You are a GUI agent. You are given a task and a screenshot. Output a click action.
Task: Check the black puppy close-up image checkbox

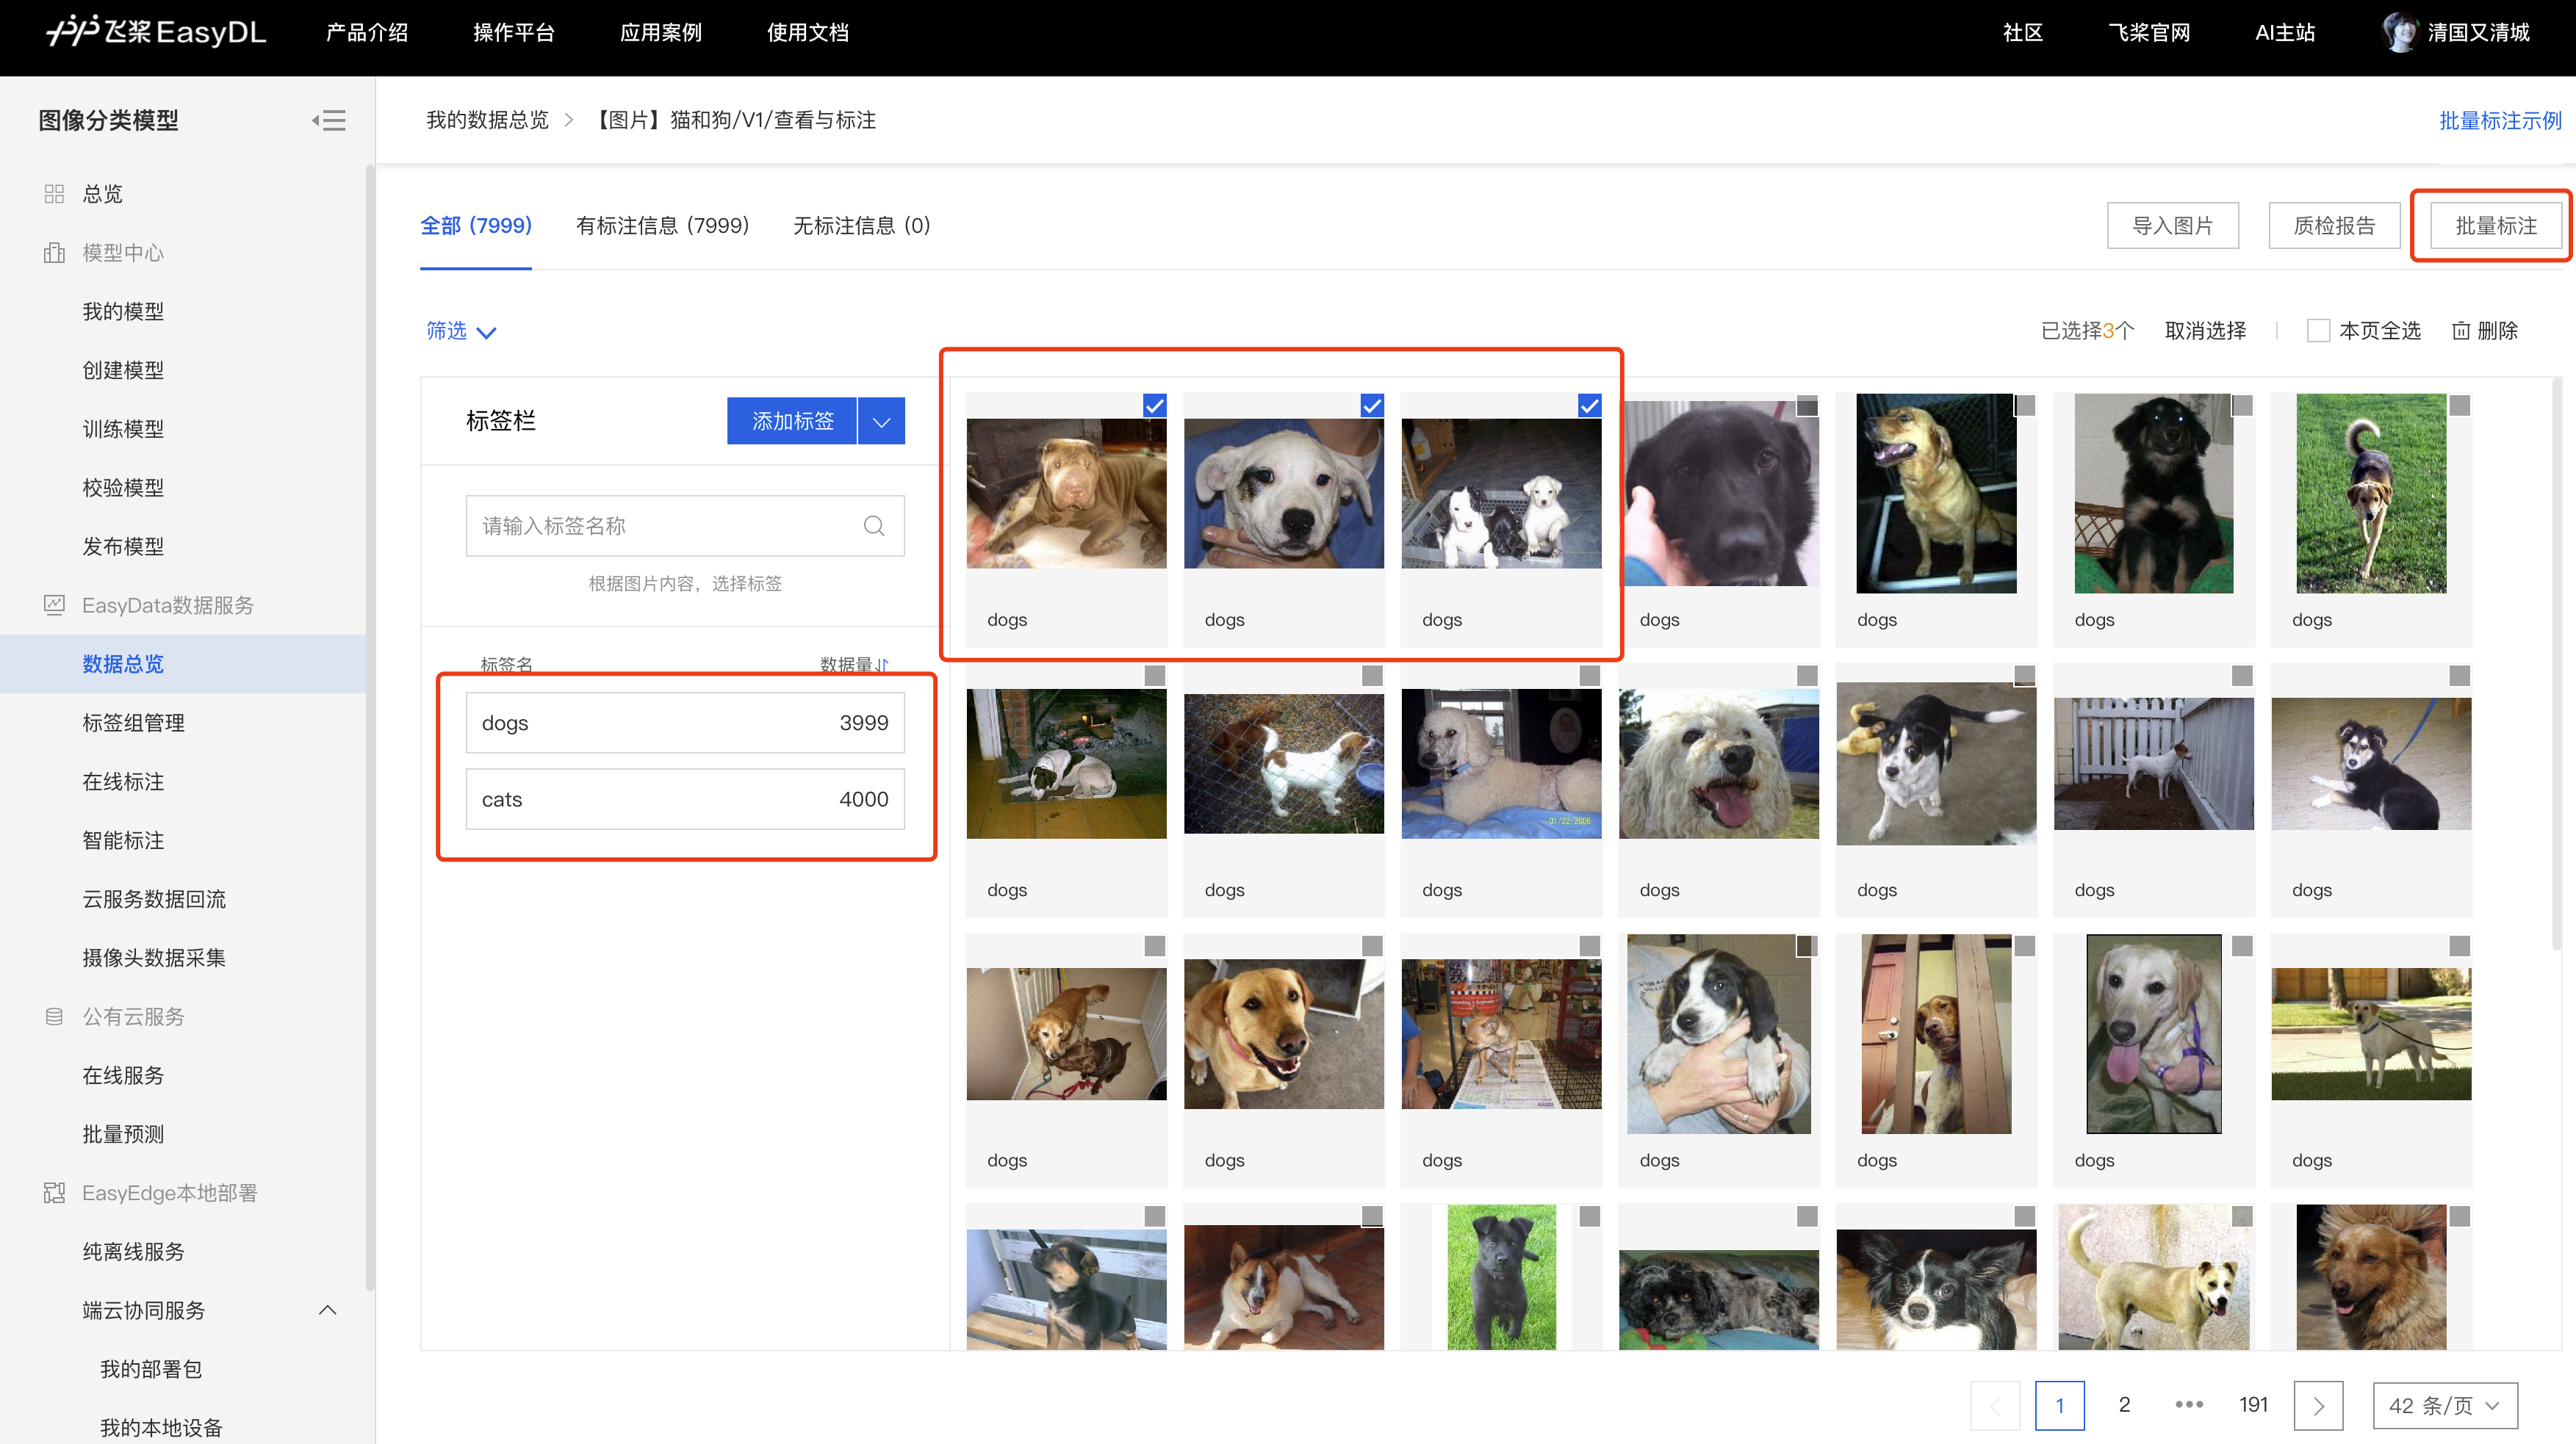pos(1807,405)
